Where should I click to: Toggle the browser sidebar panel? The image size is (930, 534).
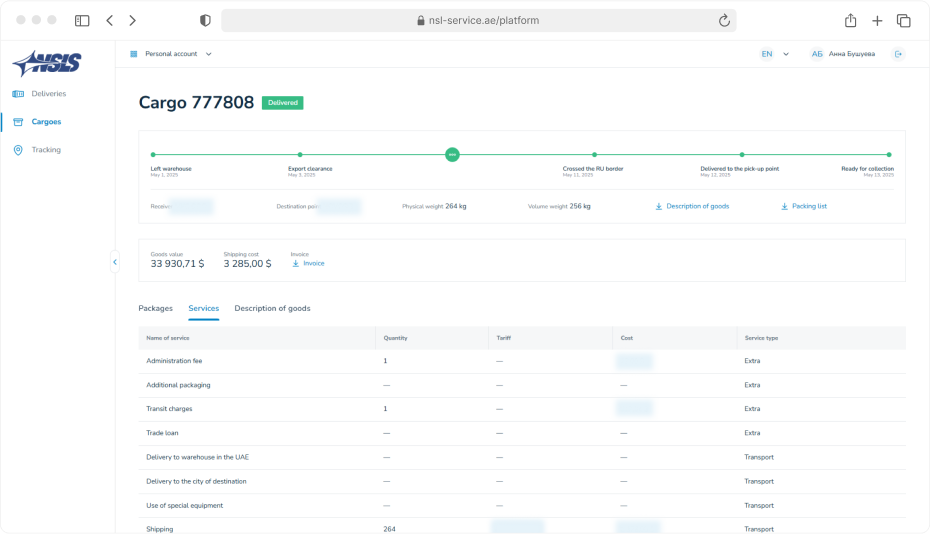pyautogui.click(x=82, y=20)
